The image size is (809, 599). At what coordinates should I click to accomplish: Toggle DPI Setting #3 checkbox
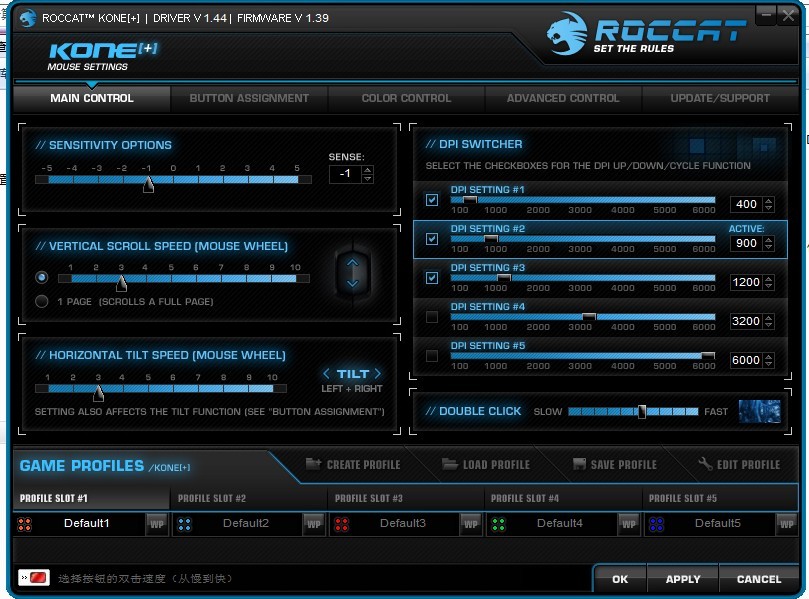(432, 278)
